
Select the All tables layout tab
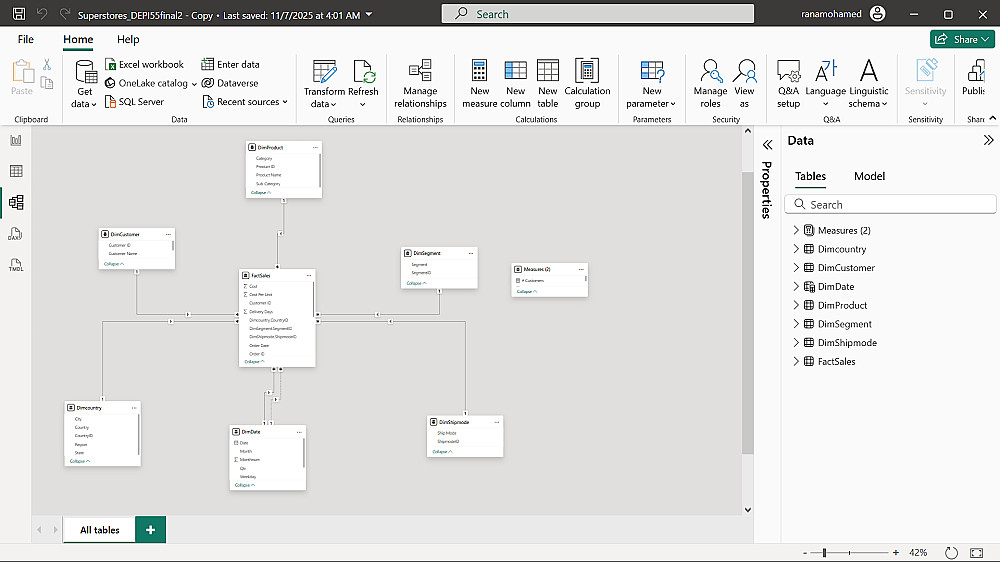click(99, 530)
